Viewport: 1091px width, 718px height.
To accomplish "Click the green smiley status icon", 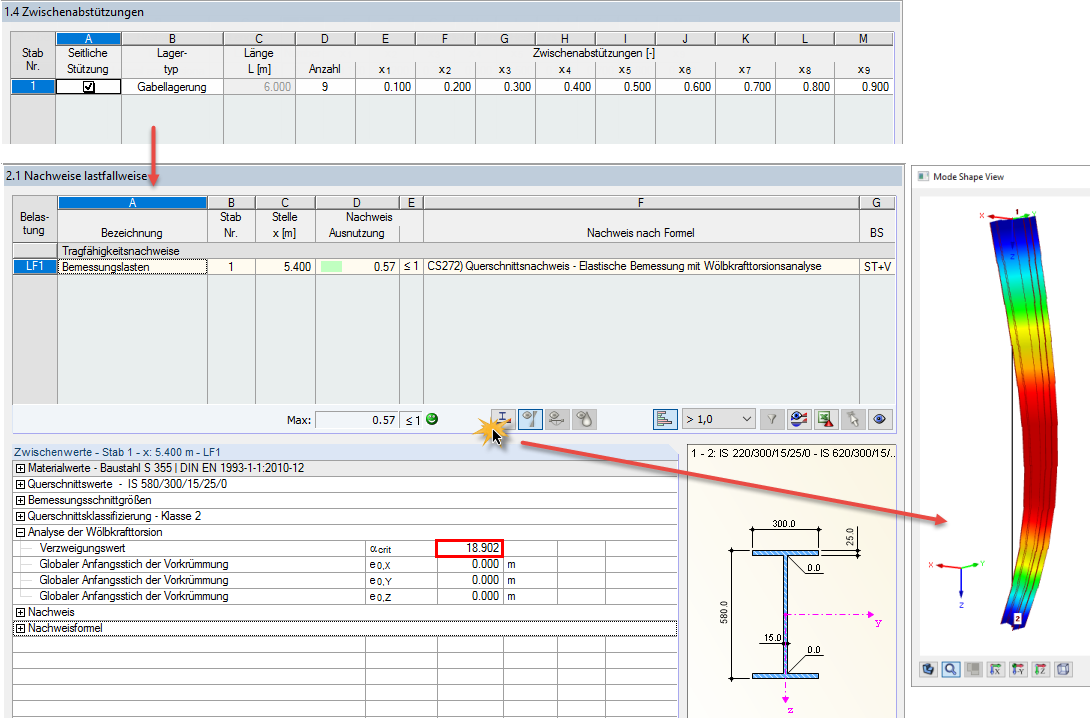I will coord(432,419).
